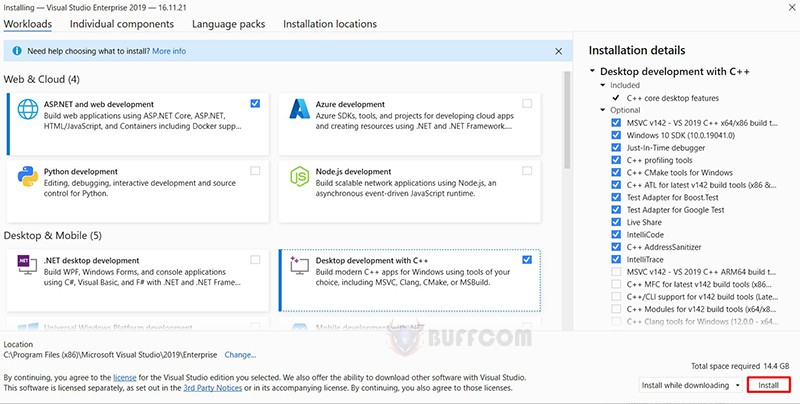Viewport: 800px width, 404px height.
Task: Click Web & Cloud (4) heading
Action: pyautogui.click(x=42, y=80)
